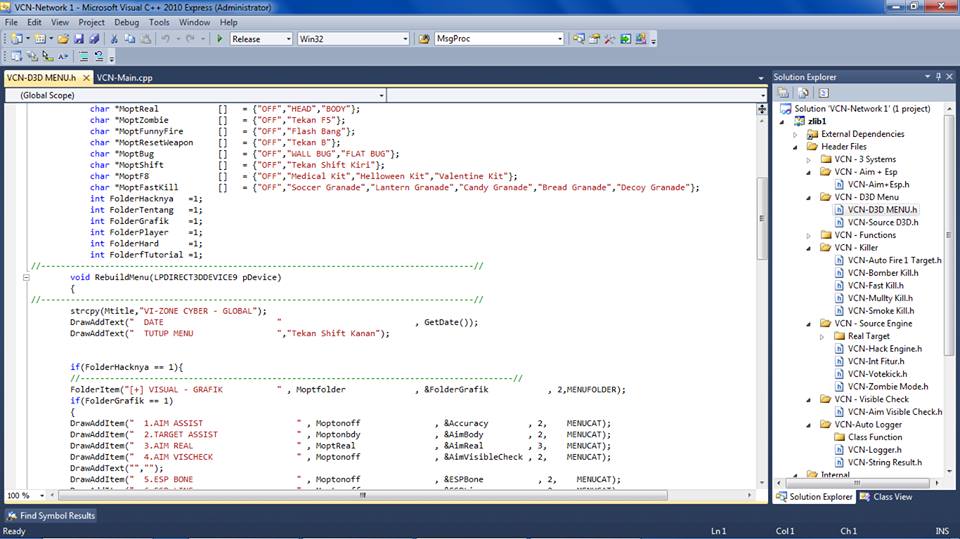Click the Solution Explorer vertical scrollbar
Screen dimensions: 960x539
[949, 235]
